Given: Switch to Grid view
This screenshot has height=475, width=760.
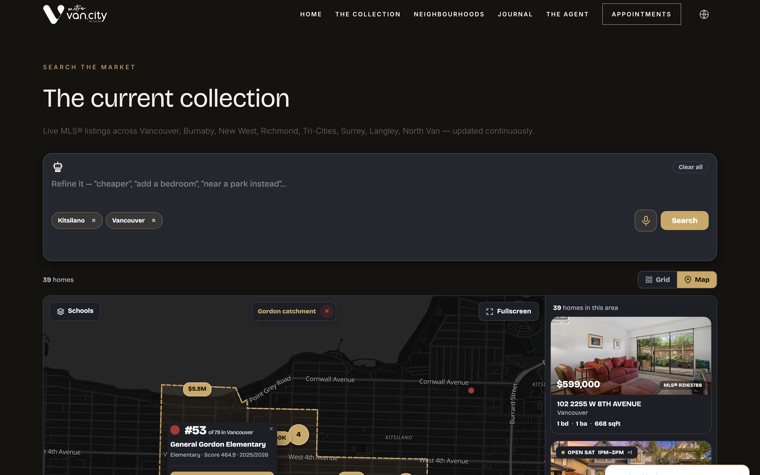Looking at the screenshot, I should point(658,280).
